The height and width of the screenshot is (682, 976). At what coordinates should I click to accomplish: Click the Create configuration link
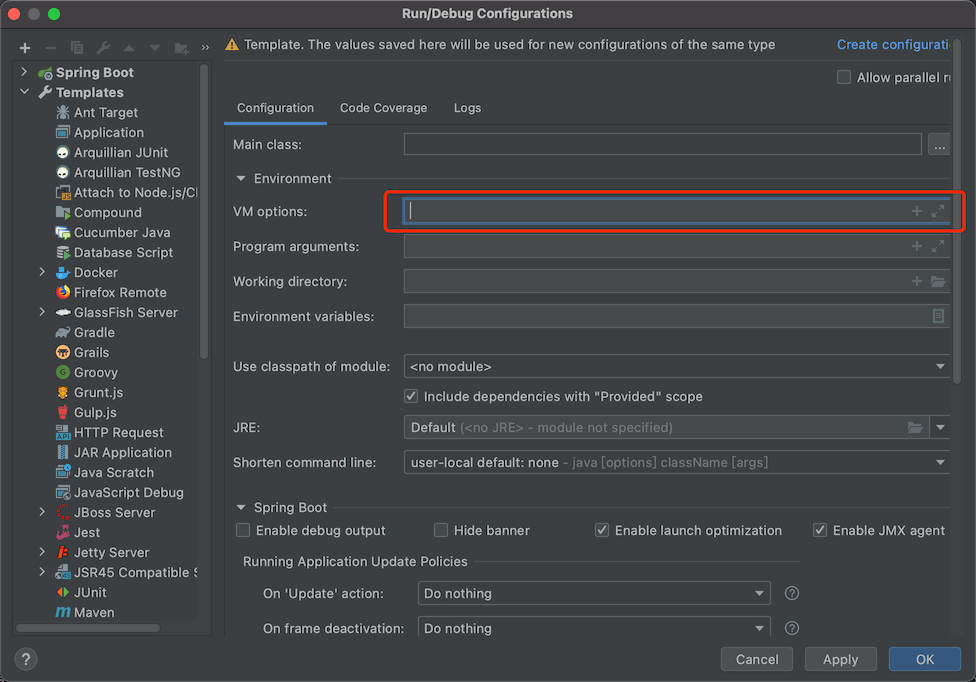click(x=893, y=44)
